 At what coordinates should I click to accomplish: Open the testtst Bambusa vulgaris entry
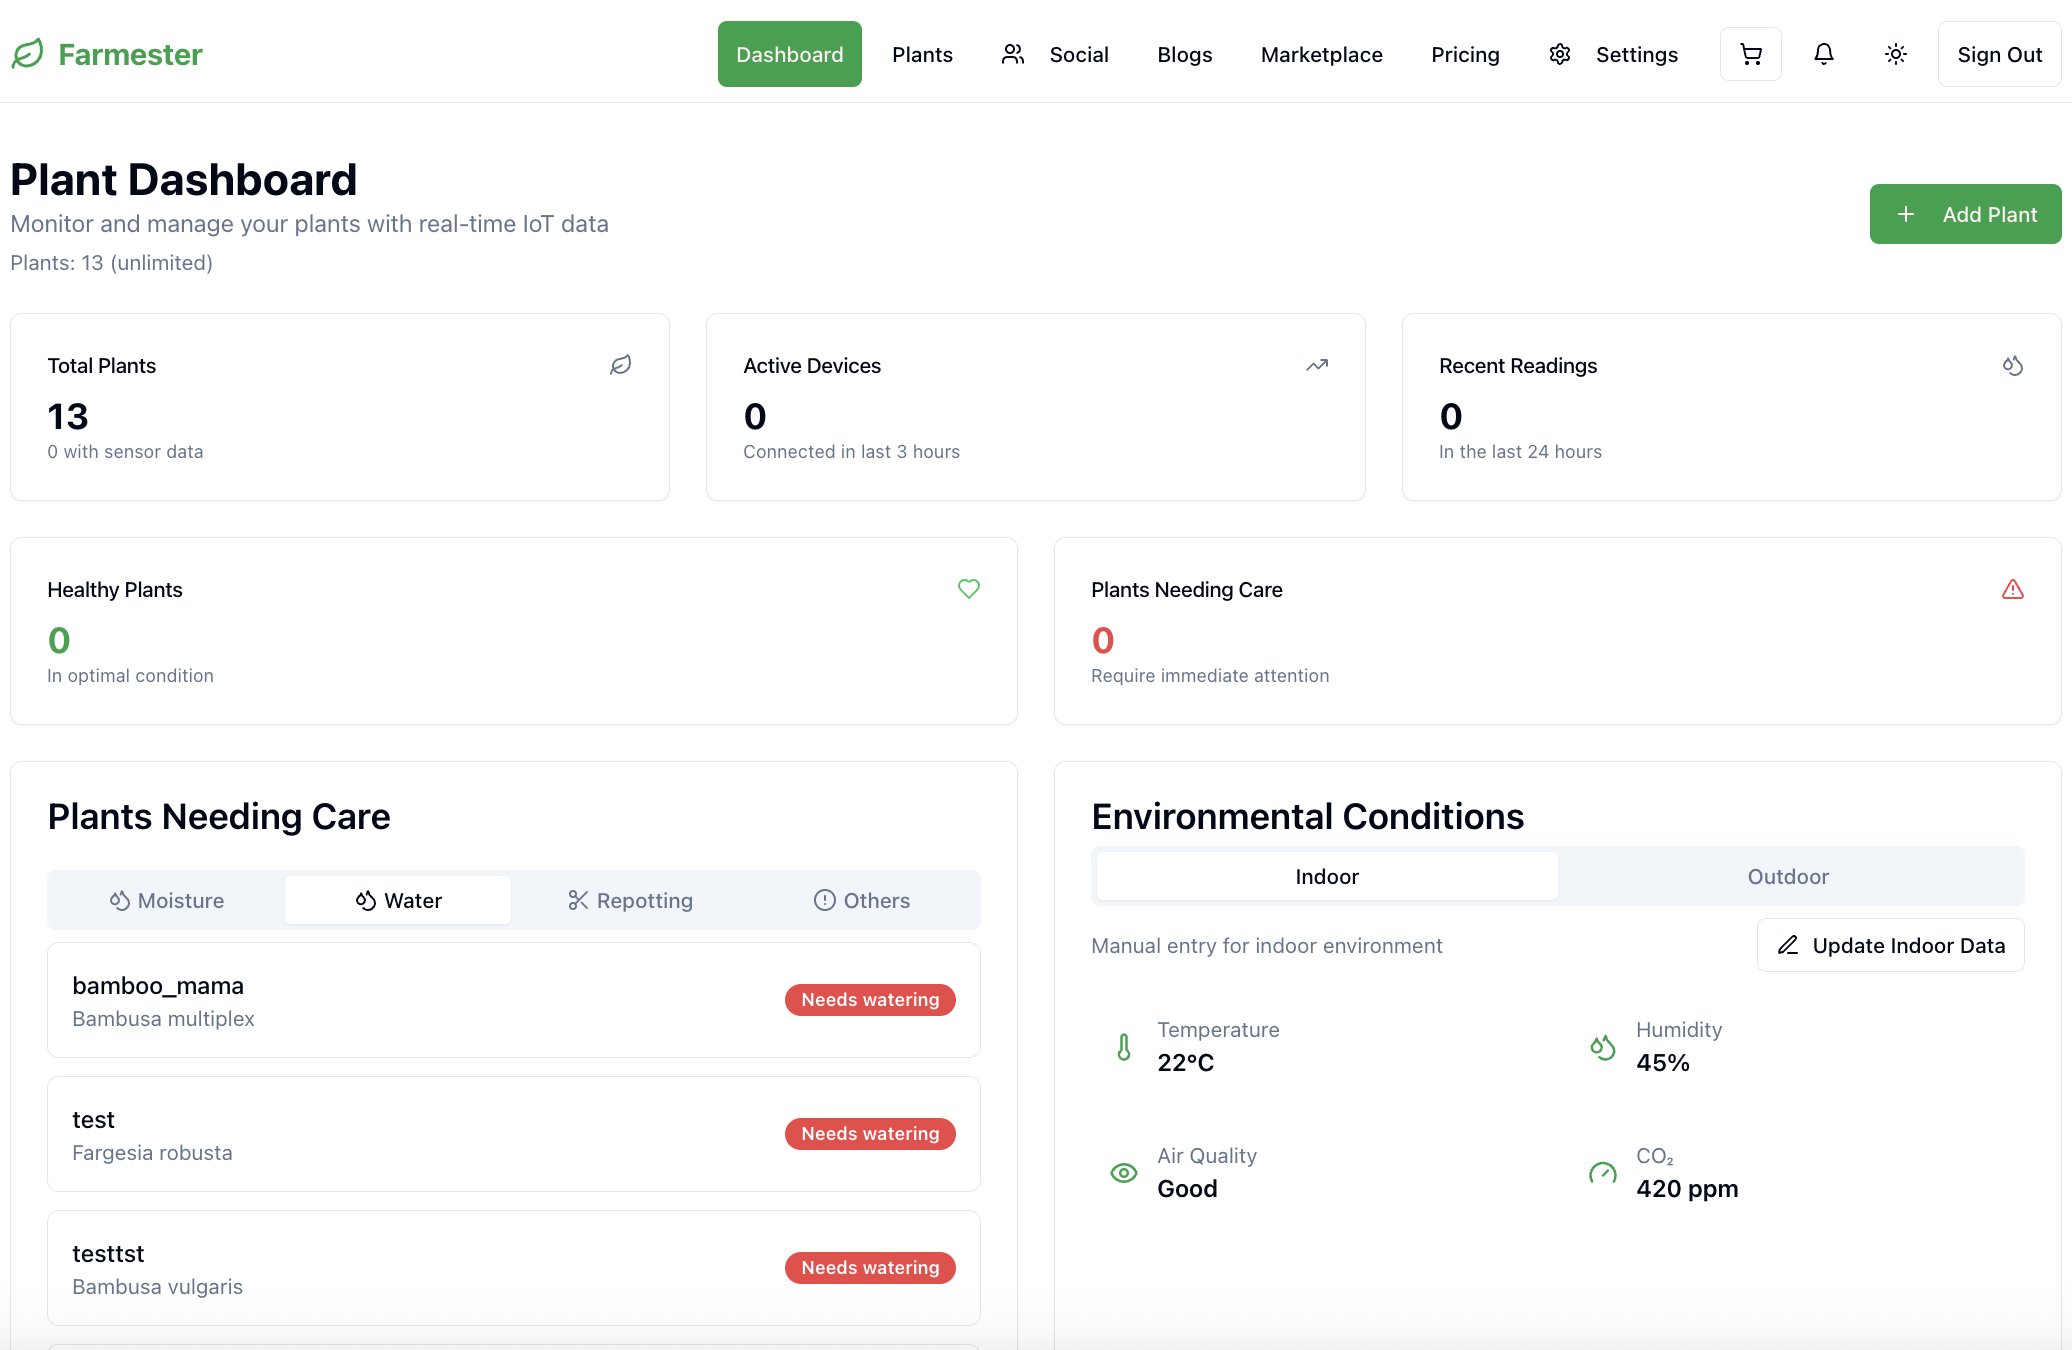click(x=514, y=1268)
